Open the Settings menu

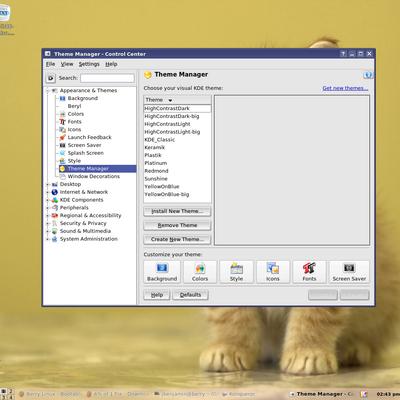point(89,64)
